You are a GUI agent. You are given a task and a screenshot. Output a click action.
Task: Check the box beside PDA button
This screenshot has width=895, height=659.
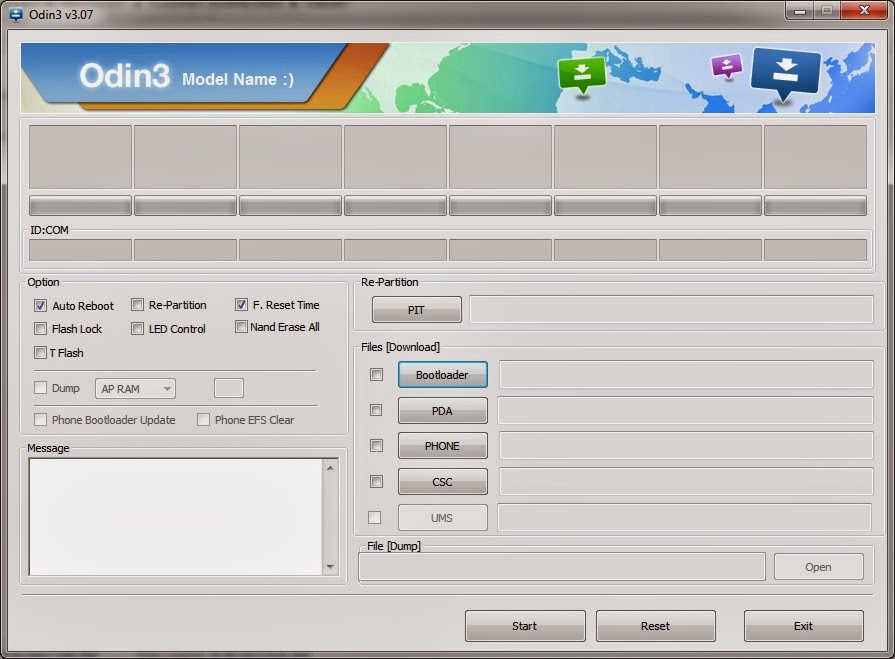[376, 410]
